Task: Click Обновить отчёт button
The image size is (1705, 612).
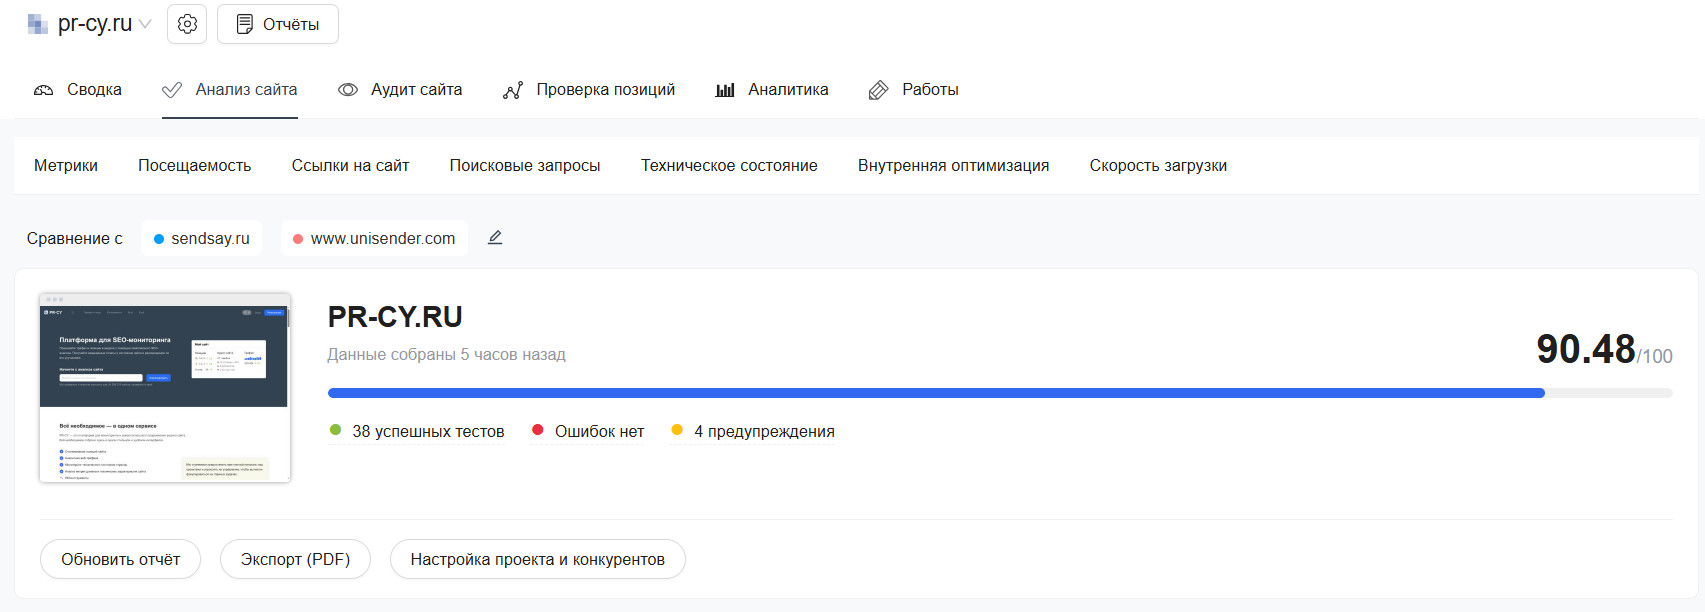Action: tap(121, 559)
